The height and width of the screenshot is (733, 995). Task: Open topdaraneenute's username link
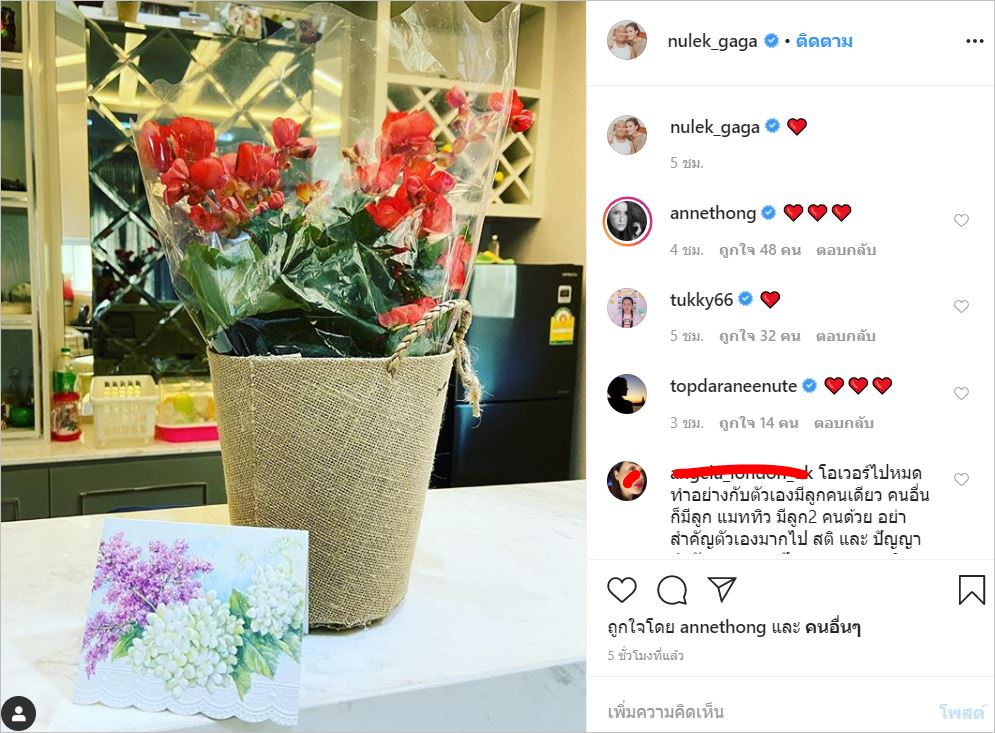click(x=733, y=386)
